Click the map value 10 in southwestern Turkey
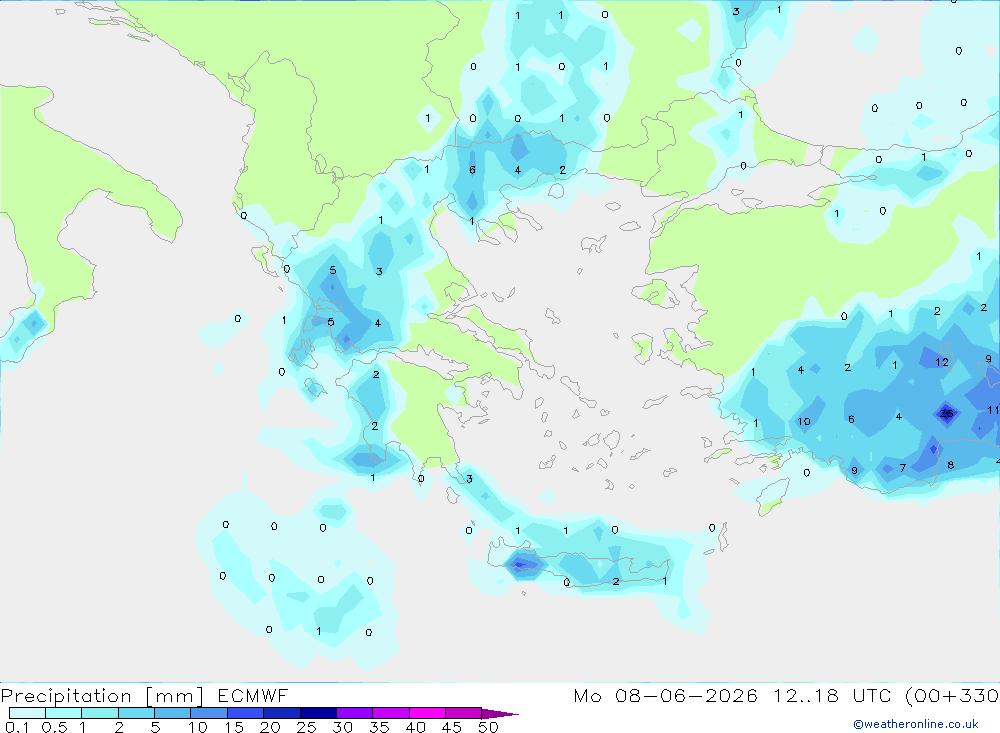The height and width of the screenshot is (733, 1000). (x=804, y=421)
